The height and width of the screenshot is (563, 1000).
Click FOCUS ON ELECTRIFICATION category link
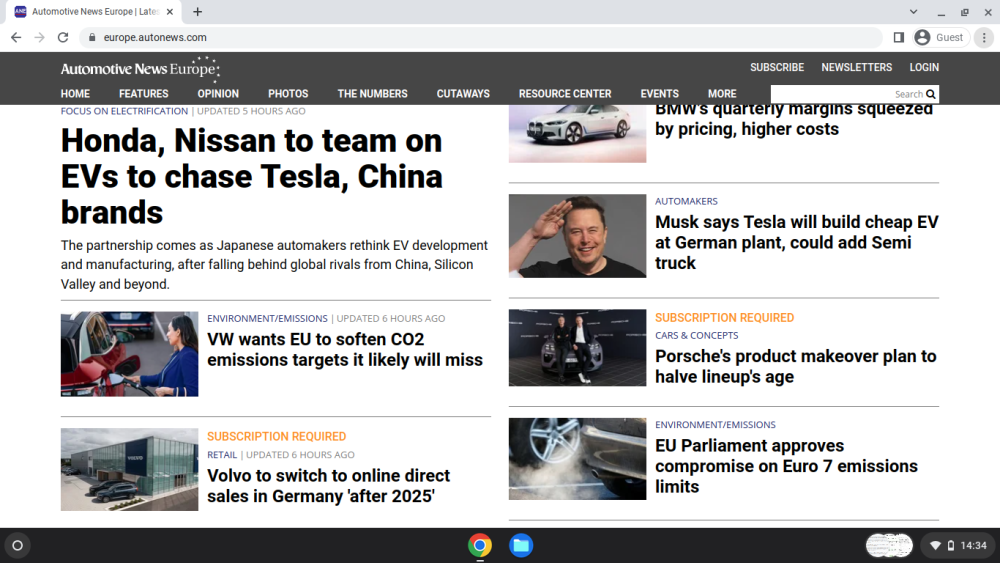pos(124,111)
